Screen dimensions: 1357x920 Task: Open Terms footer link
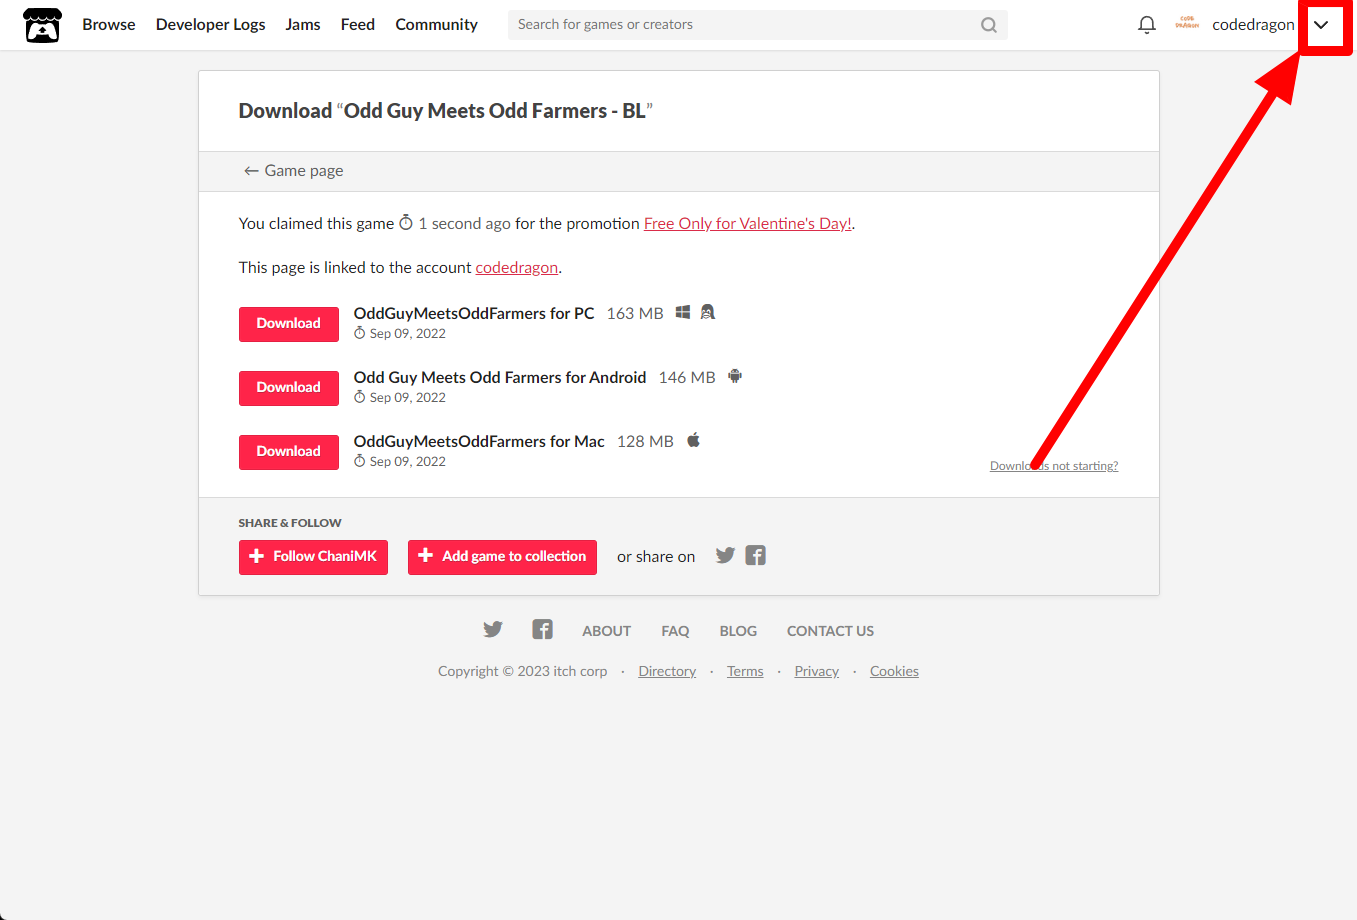coord(745,672)
